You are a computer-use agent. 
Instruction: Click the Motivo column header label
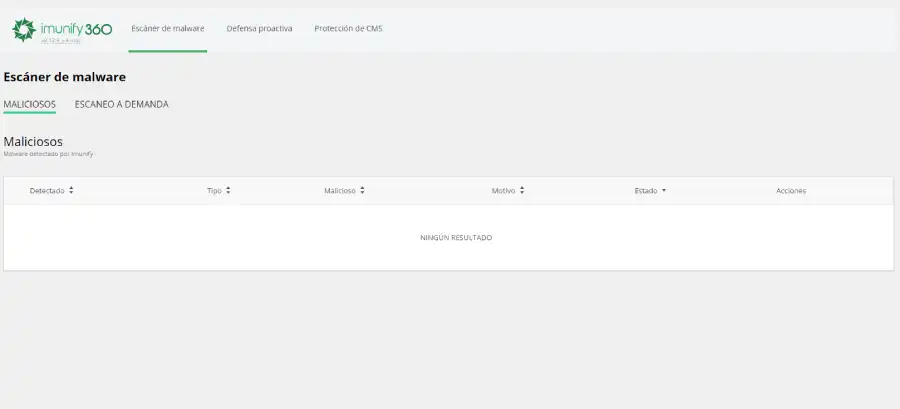pos(503,190)
